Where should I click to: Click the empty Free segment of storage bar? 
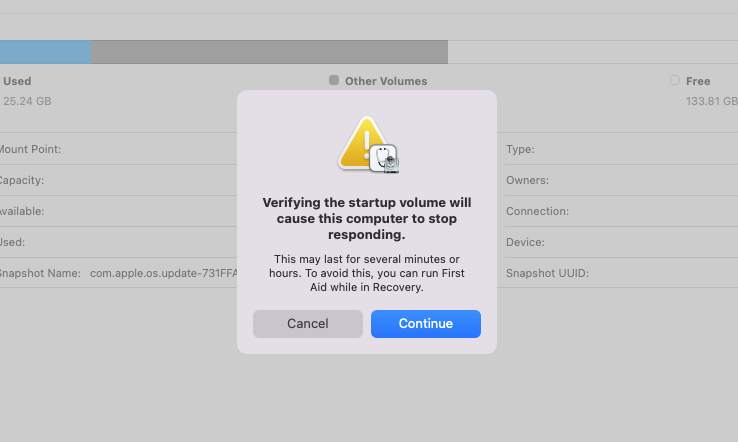click(593, 52)
